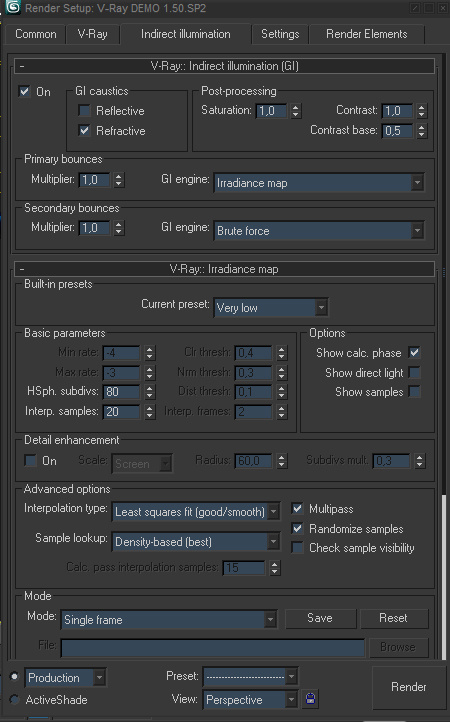450x722 pixels.
Task: Click the Contrast spinner arrows
Action: pyautogui.click(x=422, y=111)
